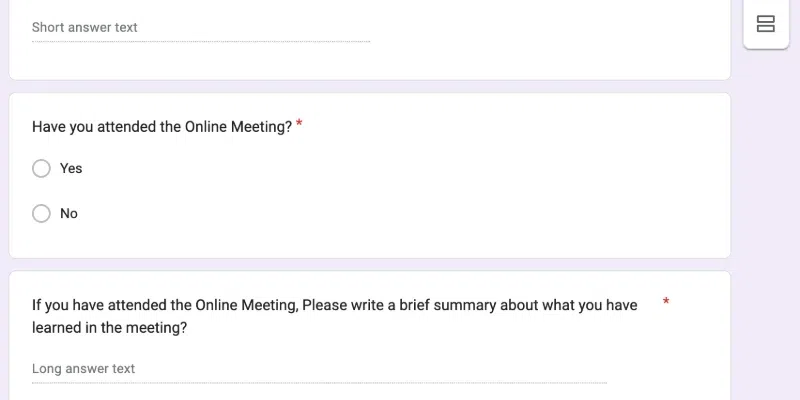Click the red asterisk beside summary question

(666, 302)
